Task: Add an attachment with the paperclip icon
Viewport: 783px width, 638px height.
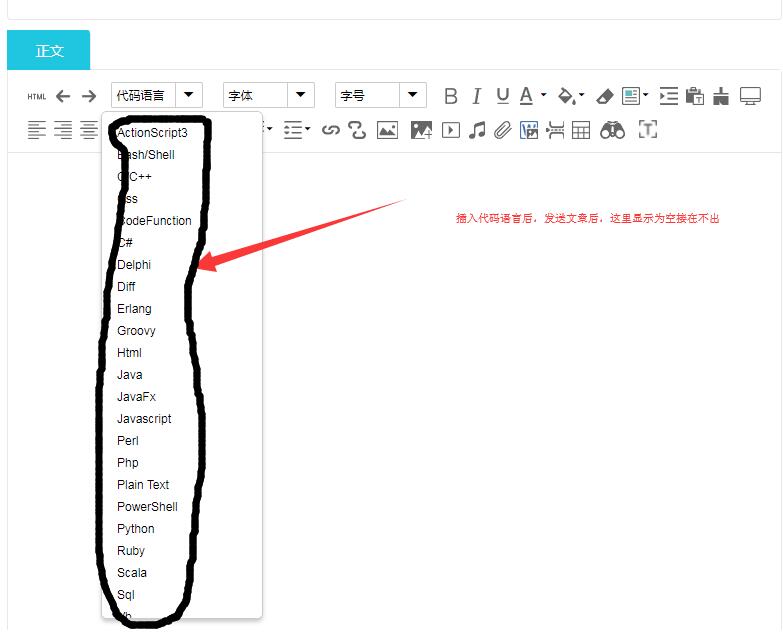Action: click(503, 130)
